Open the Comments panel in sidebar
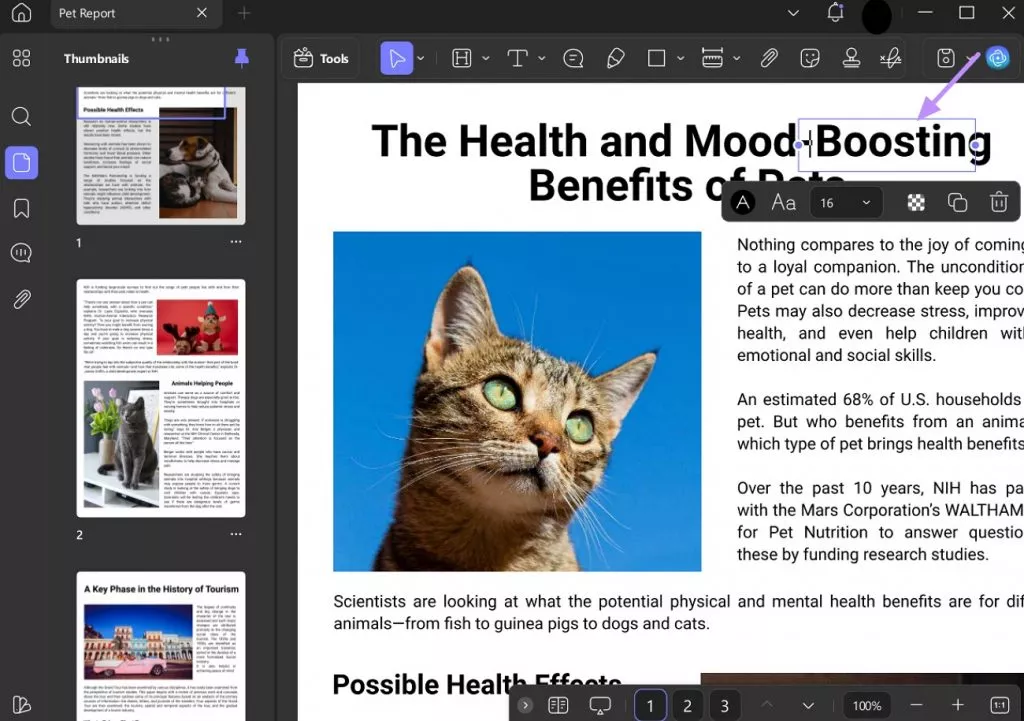This screenshot has width=1024, height=721. [21, 253]
